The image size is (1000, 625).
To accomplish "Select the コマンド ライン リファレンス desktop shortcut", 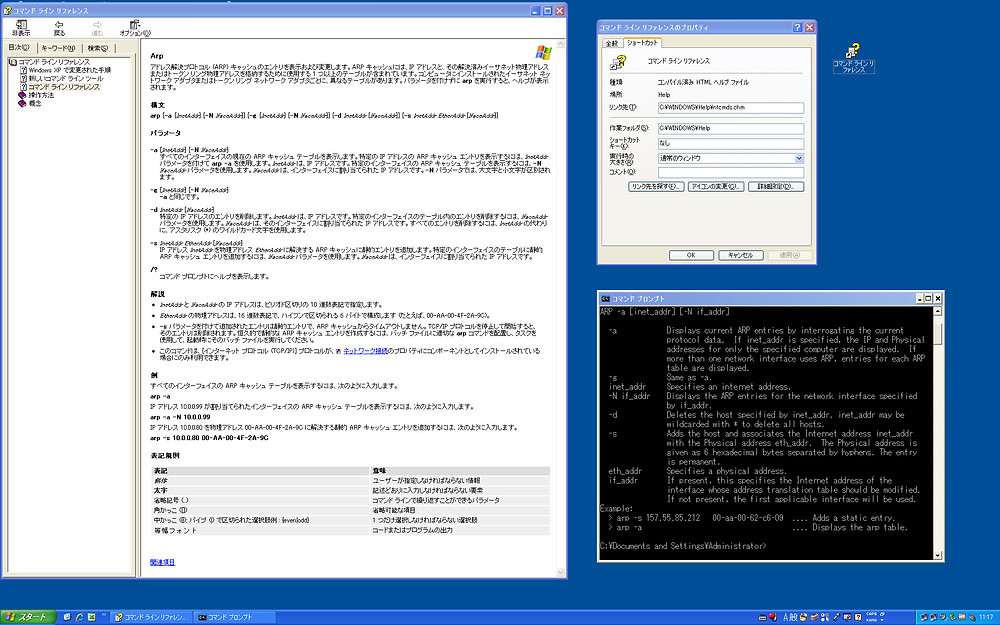I will coord(853,58).
